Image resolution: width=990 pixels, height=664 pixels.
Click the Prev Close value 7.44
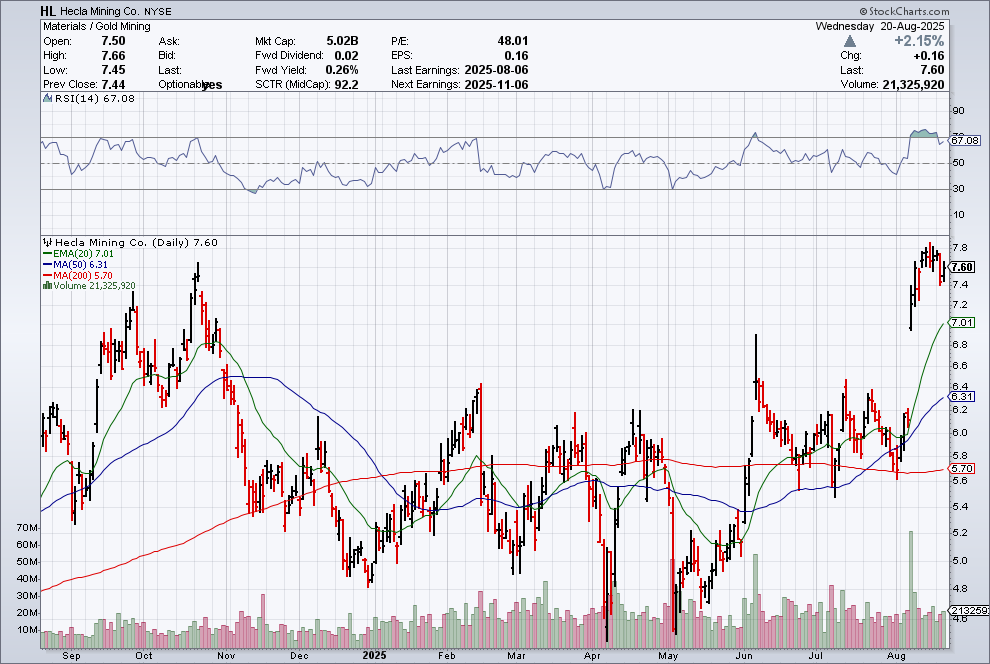[x=114, y=85]
